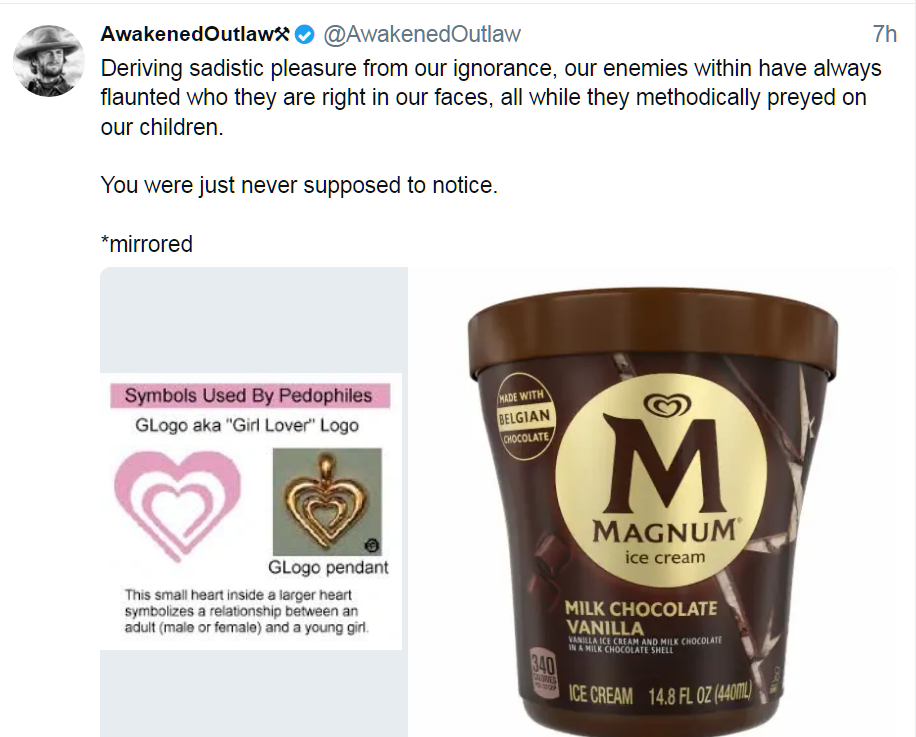Image resolution: width=916 pixels, height=737 pixels.
Task: Click the Made With Belgian Chocolate badge
Action: pos(524,416)
